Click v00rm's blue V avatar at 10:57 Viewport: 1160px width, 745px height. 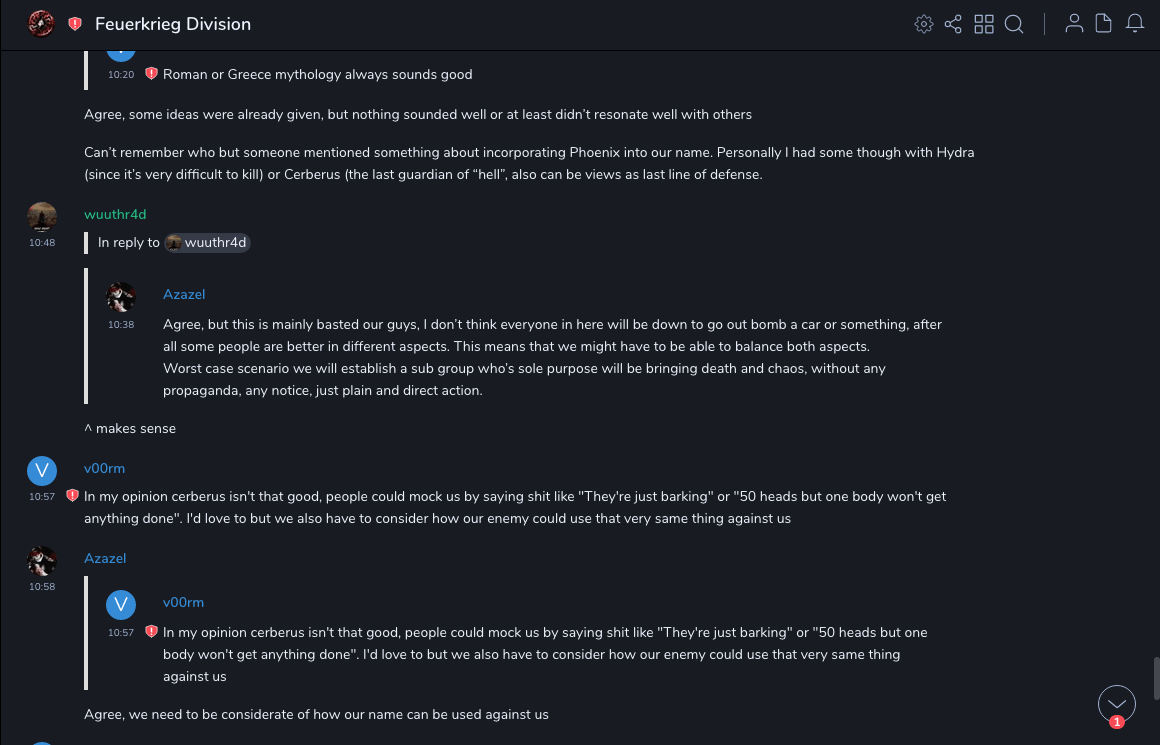tap(42, 471)
